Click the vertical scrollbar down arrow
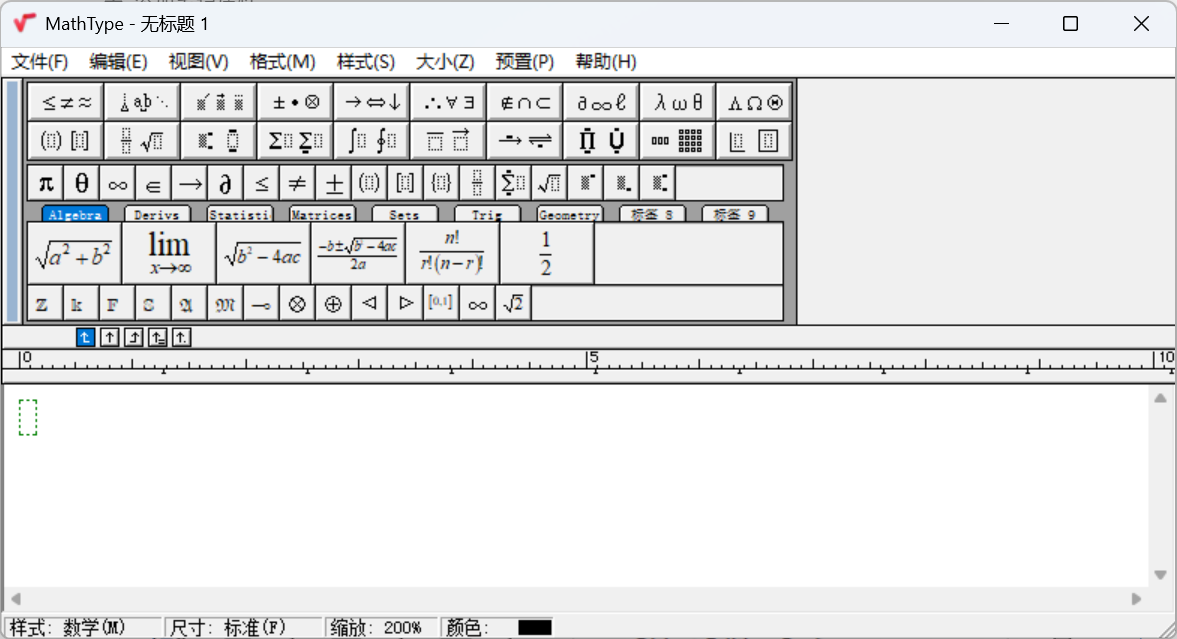This screenshot has height=639, width=1177. [1160, 575]
